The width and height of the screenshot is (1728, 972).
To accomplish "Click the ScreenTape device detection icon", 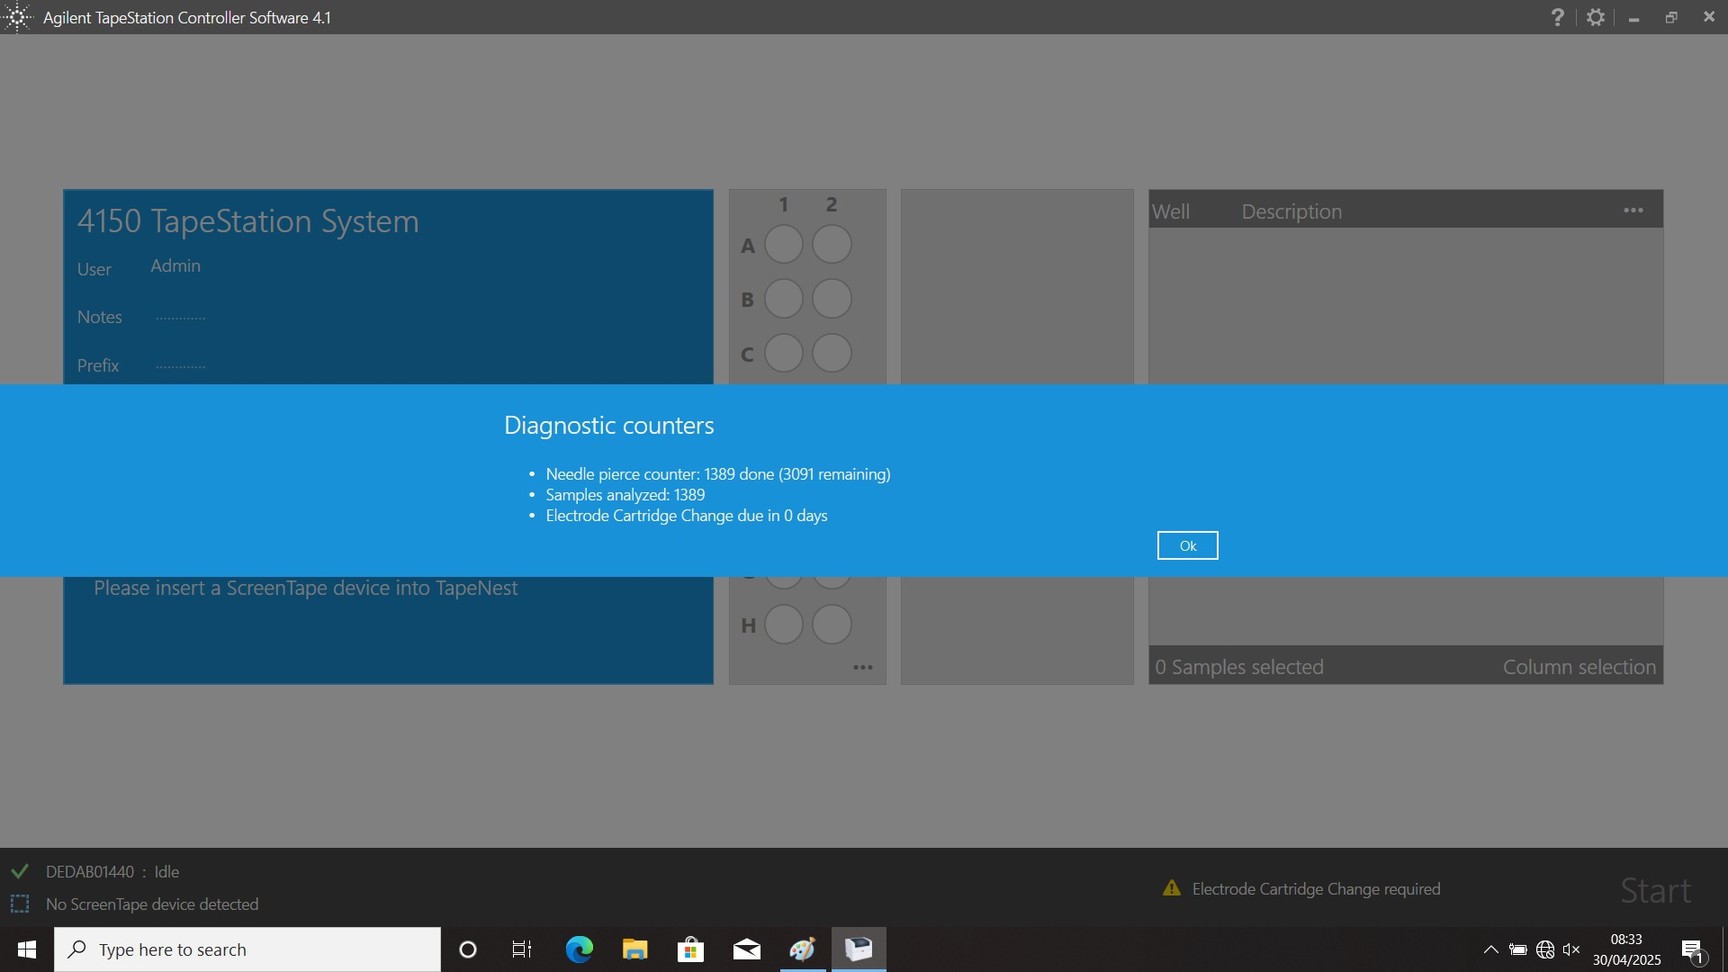I will click(19, 904).
